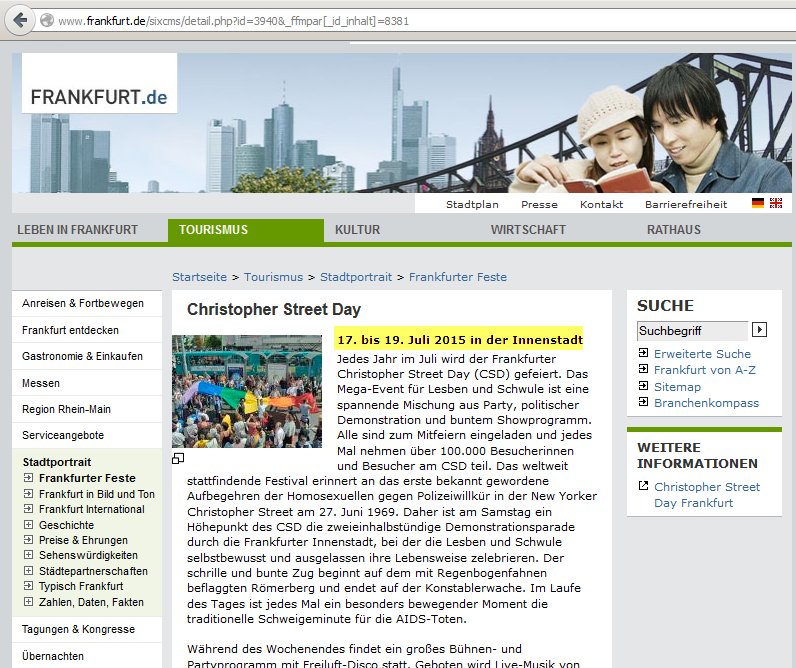This screenshot has height=668, width=796.
Task: Enlarge photo using the magnify icon below image
Action: point(178,458)
